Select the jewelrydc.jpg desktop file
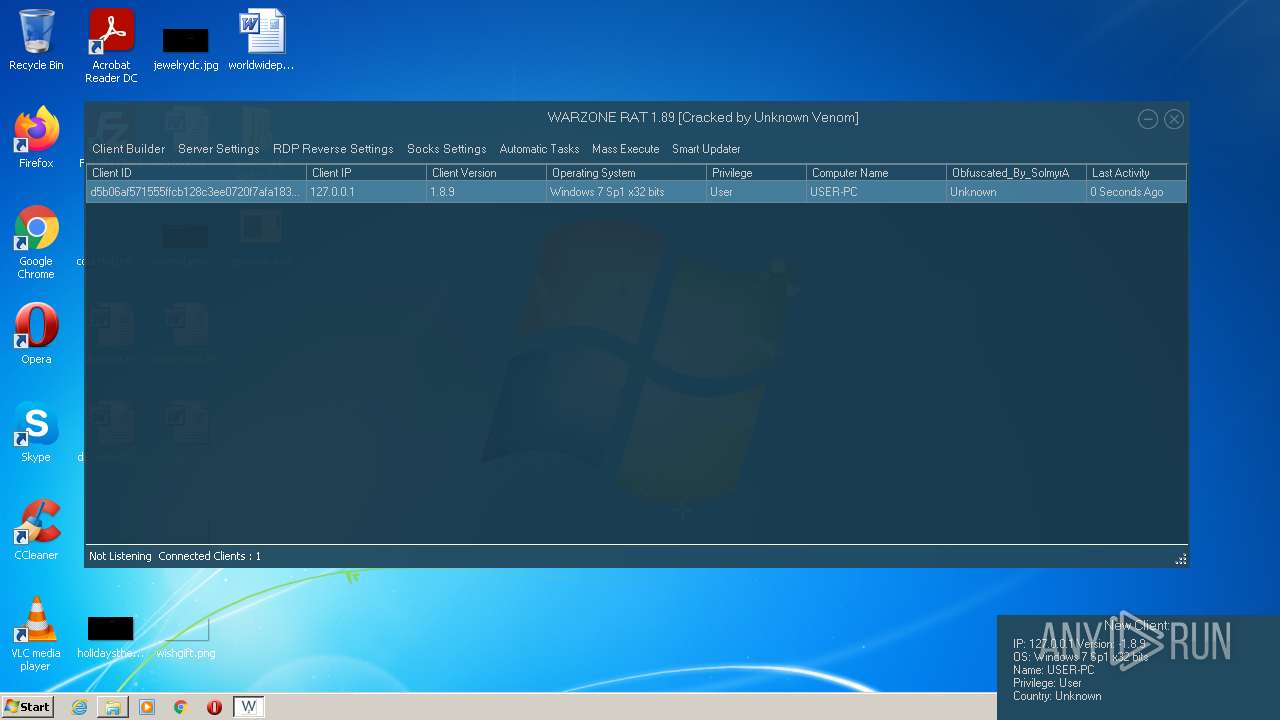Image resolution: width=1280 pixels, height=720 pixels. pos(186,48)
